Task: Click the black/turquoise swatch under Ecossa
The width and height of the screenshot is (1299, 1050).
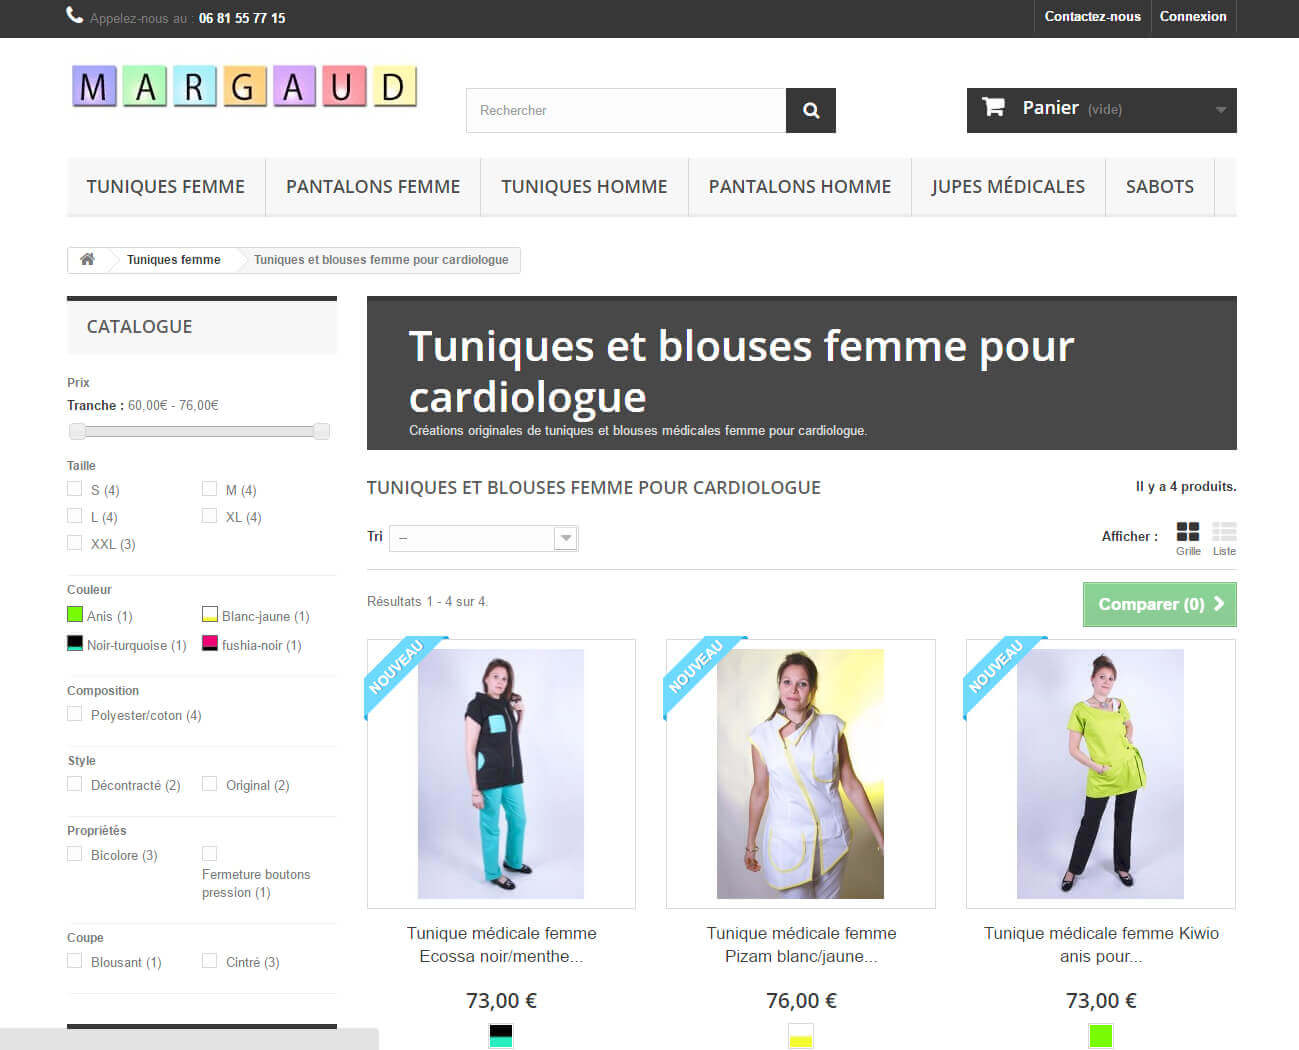Action: pos(501,1036)
